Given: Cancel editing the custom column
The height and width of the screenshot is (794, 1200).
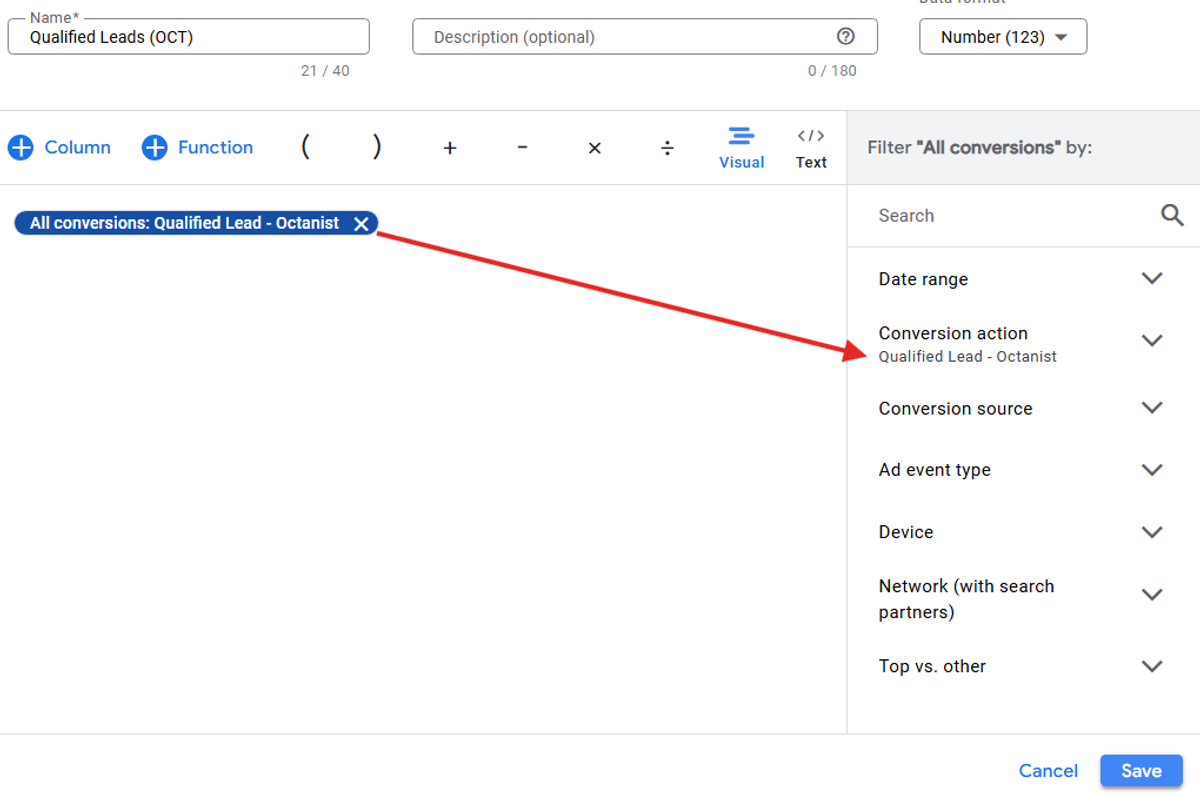Looking at the screenshot, I should [1048, 770].
